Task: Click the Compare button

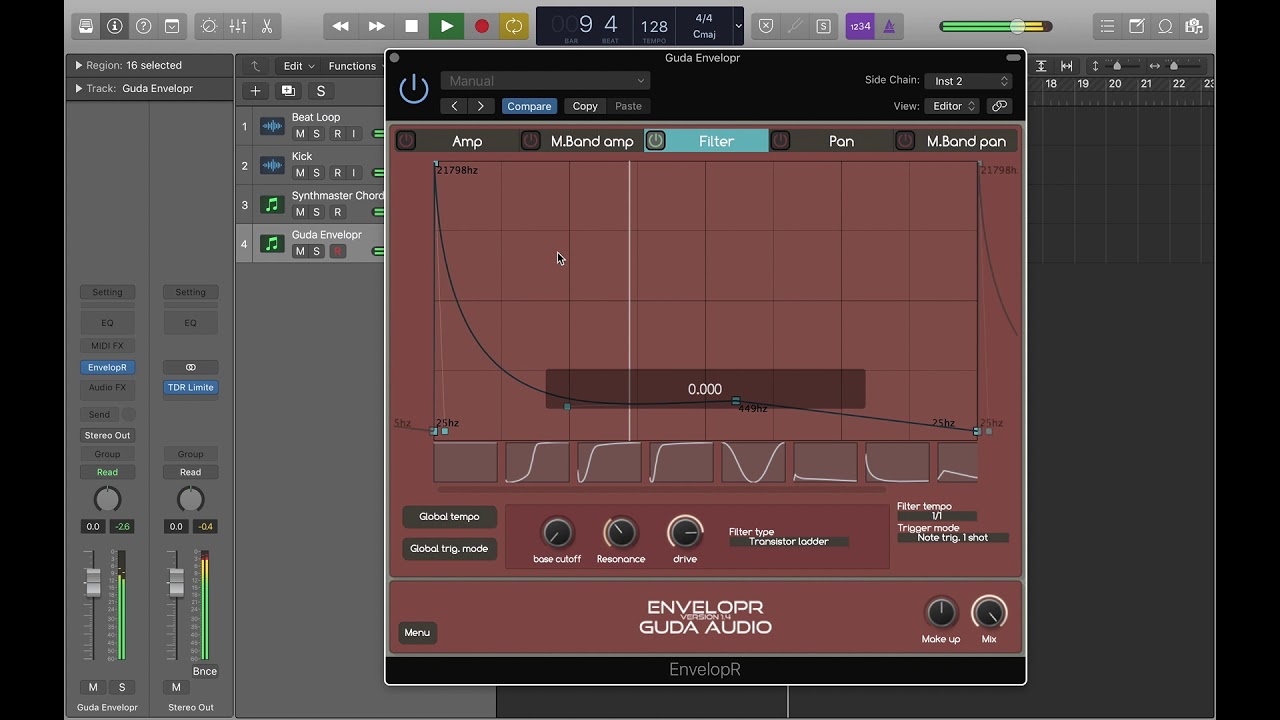Action: [x=529, y=106]
